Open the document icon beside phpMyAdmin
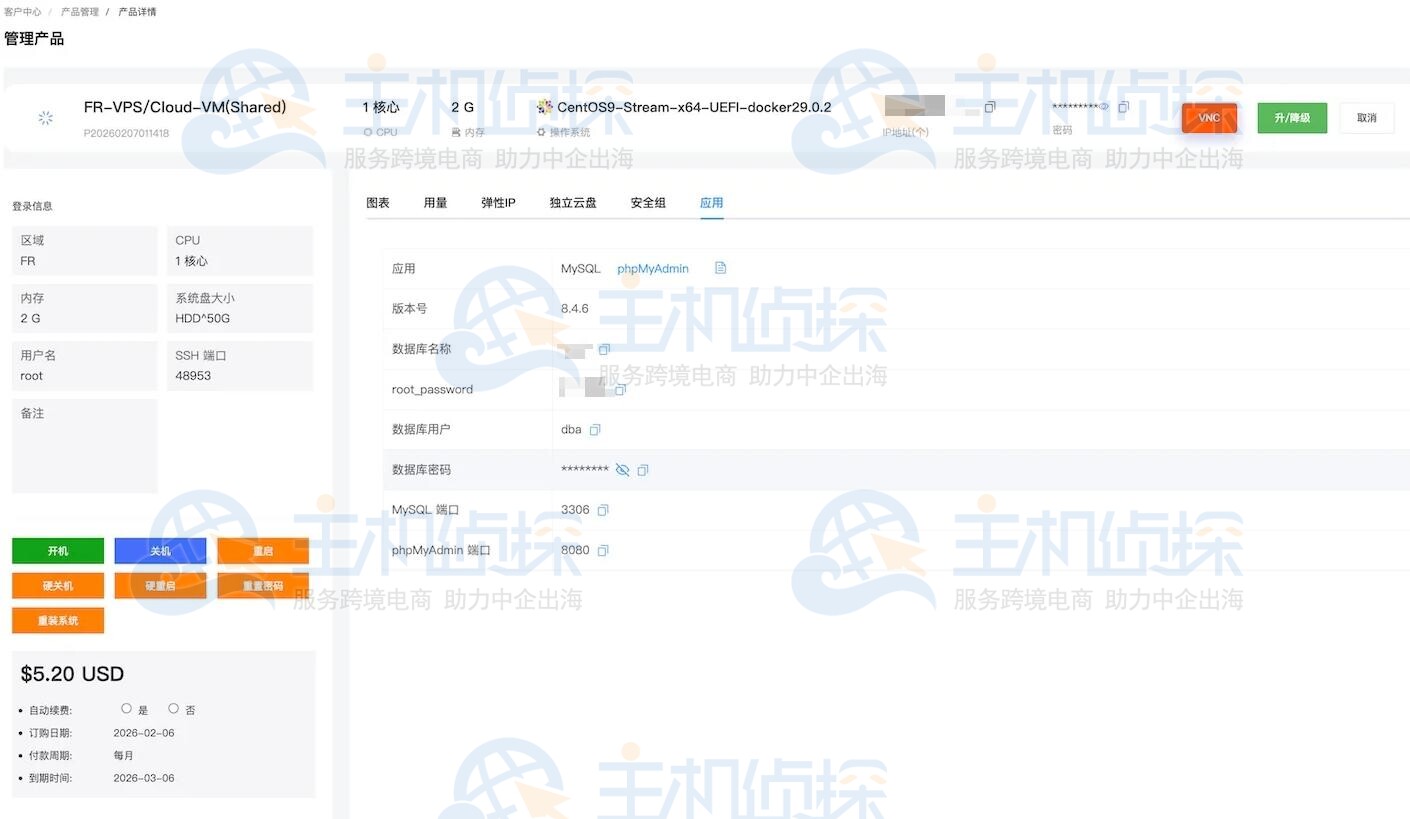Image resolution: width=1410 pixels, height=819 pixels. pos(718,268)
